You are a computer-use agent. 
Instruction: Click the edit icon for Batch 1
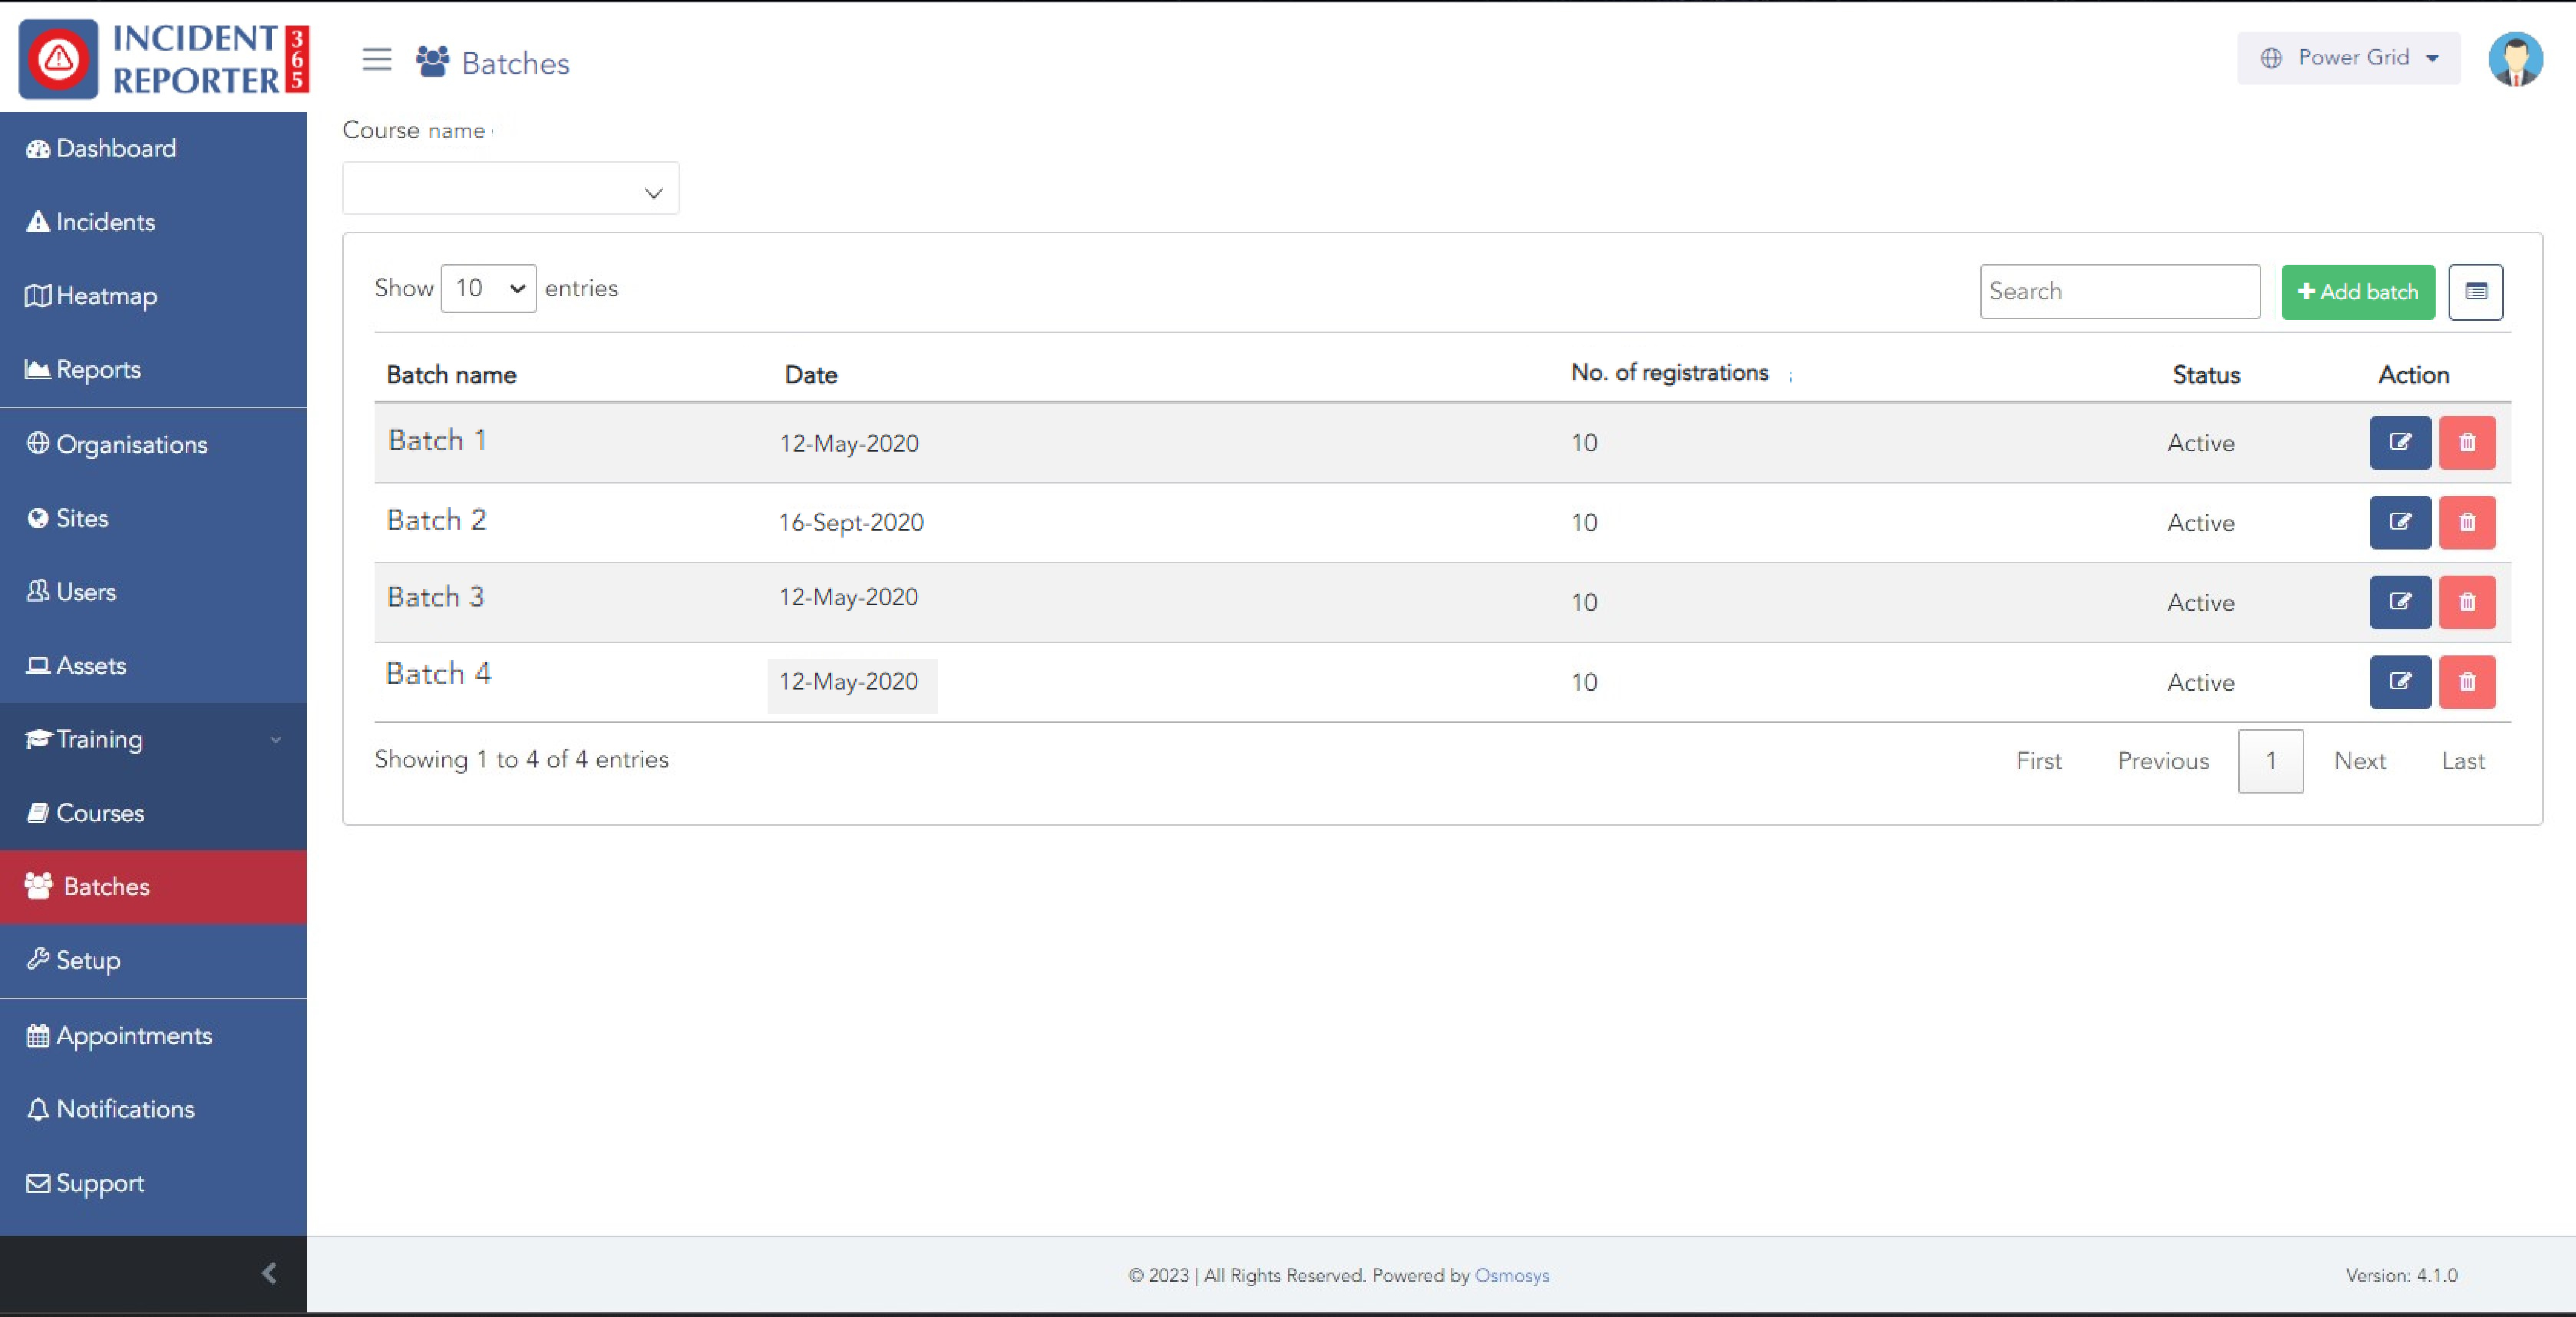click(2399, 442)
